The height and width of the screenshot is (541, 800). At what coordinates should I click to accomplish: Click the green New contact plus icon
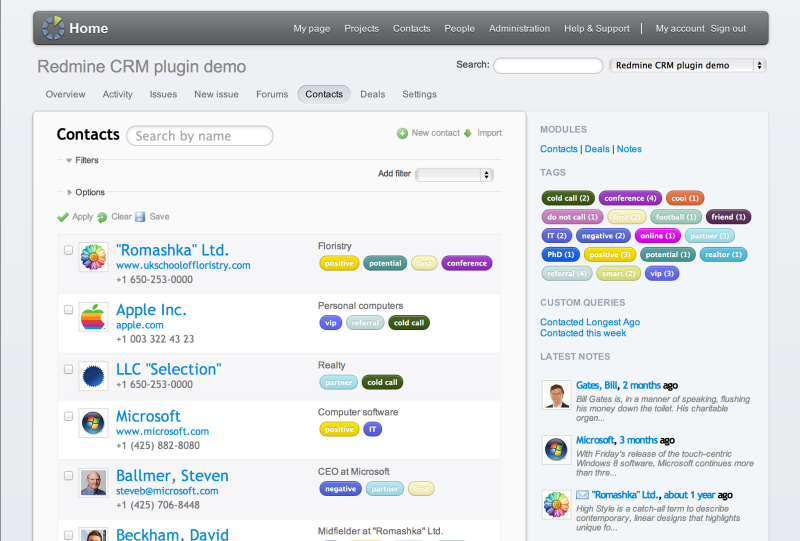403,133
